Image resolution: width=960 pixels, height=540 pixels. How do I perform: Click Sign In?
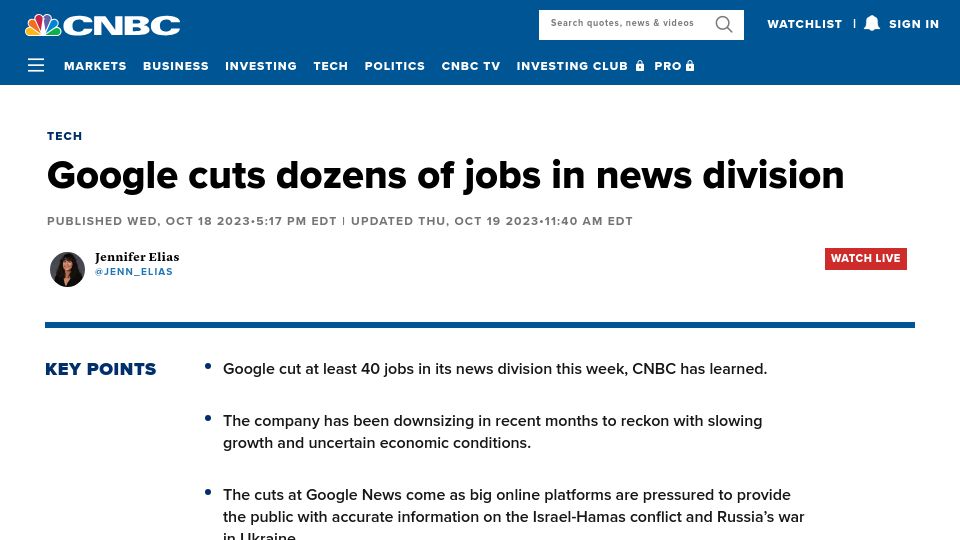coord(913,24)
